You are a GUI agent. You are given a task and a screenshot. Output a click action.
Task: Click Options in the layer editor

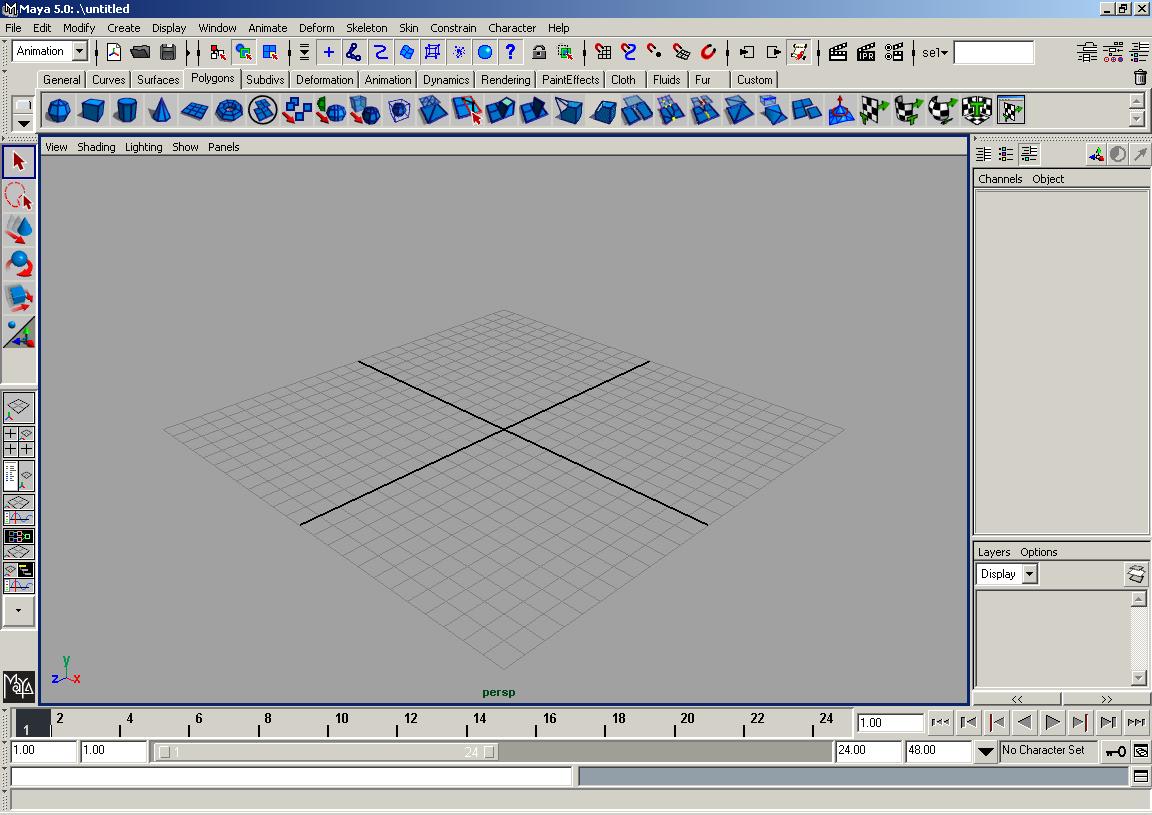coord(1038,552)
